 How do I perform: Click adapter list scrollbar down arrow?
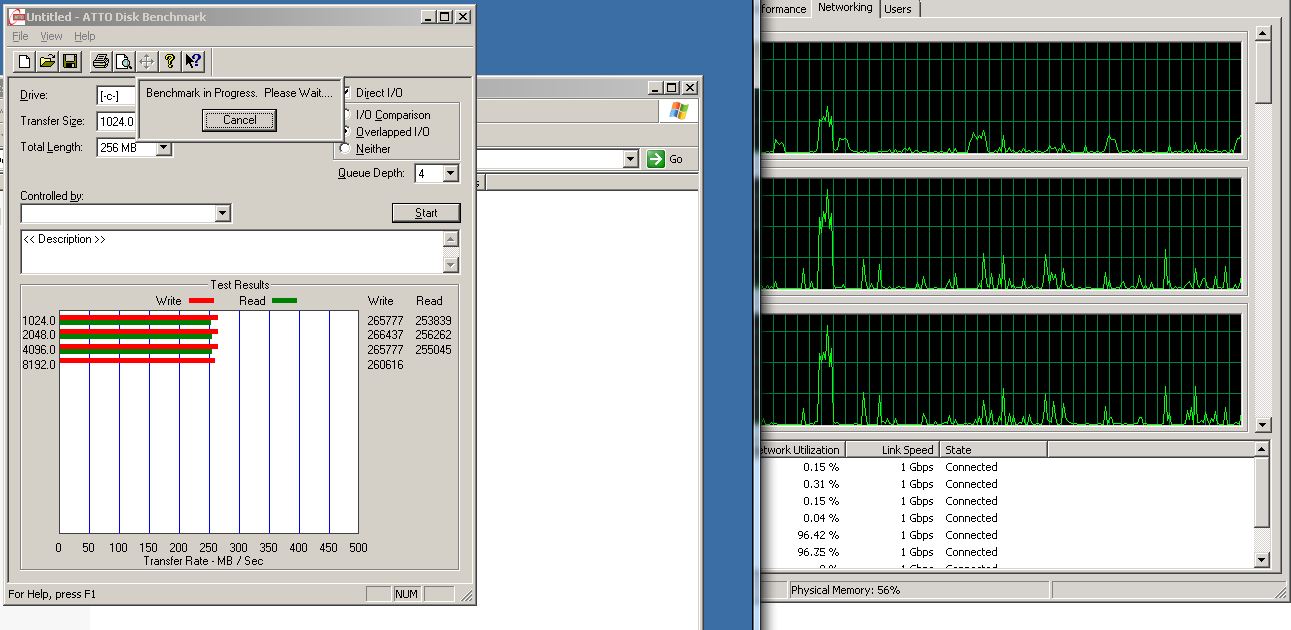point(1262,560)
